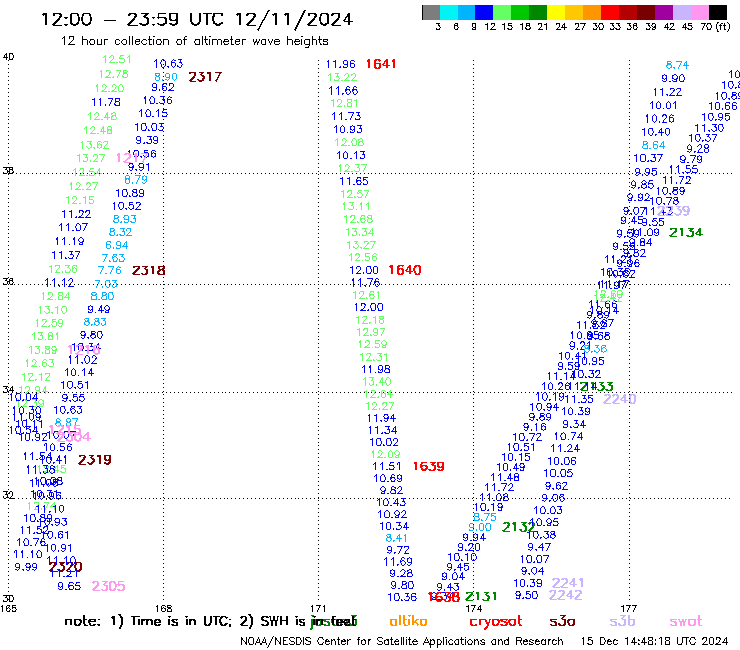The image size is (740, 650).
Task: Click the 'cryosat' legend label
Action: 496,622
